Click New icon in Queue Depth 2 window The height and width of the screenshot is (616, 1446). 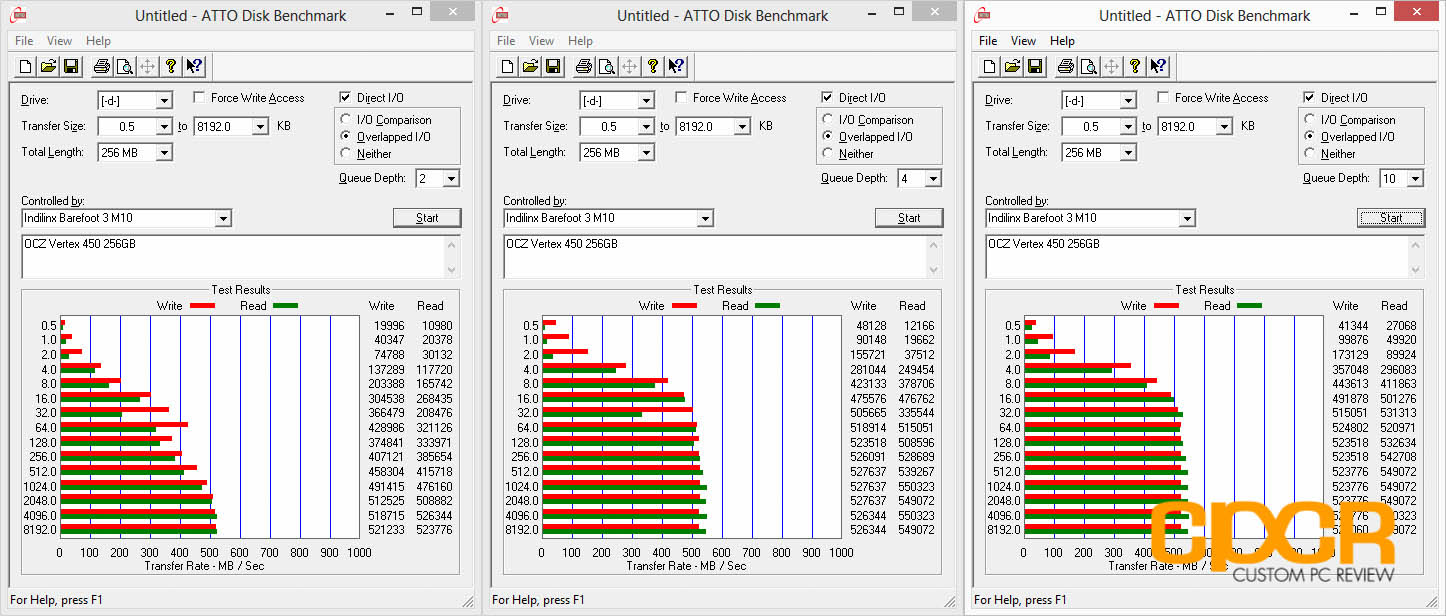[26, 66]
